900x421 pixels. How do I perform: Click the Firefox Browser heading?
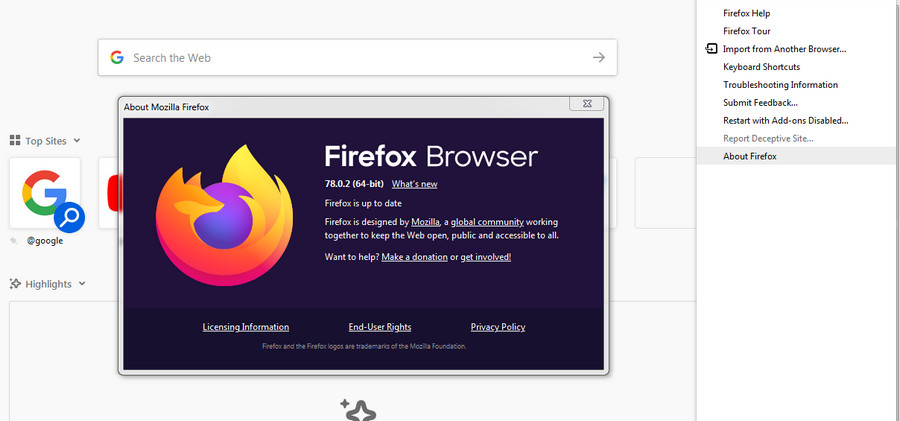coord(431,156)
